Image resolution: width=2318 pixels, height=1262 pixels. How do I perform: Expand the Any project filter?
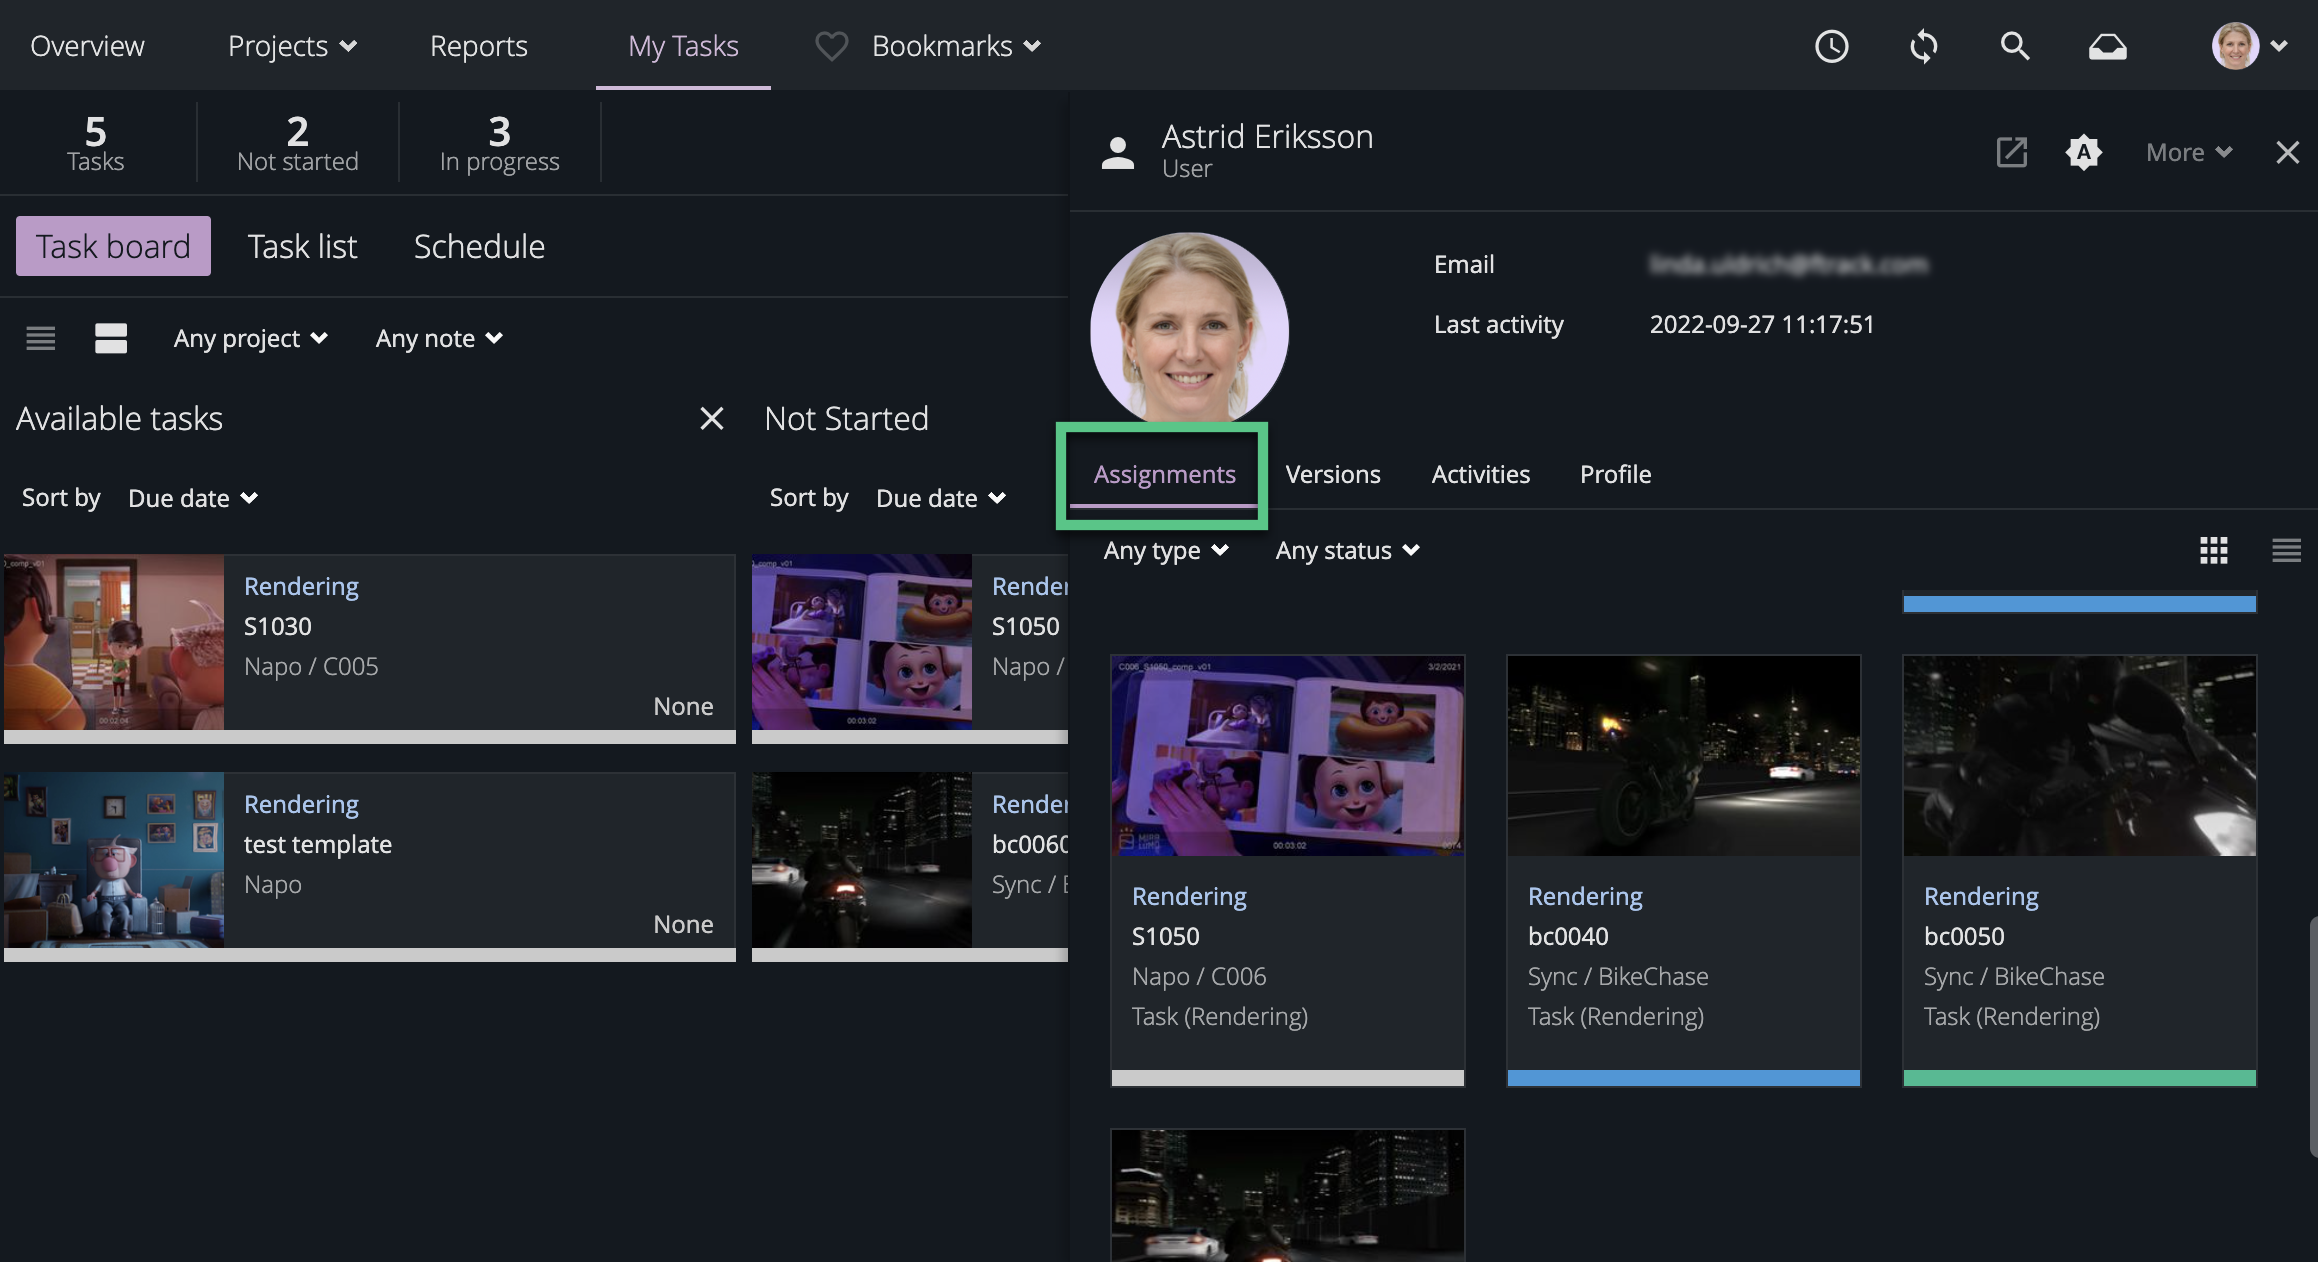250,338
